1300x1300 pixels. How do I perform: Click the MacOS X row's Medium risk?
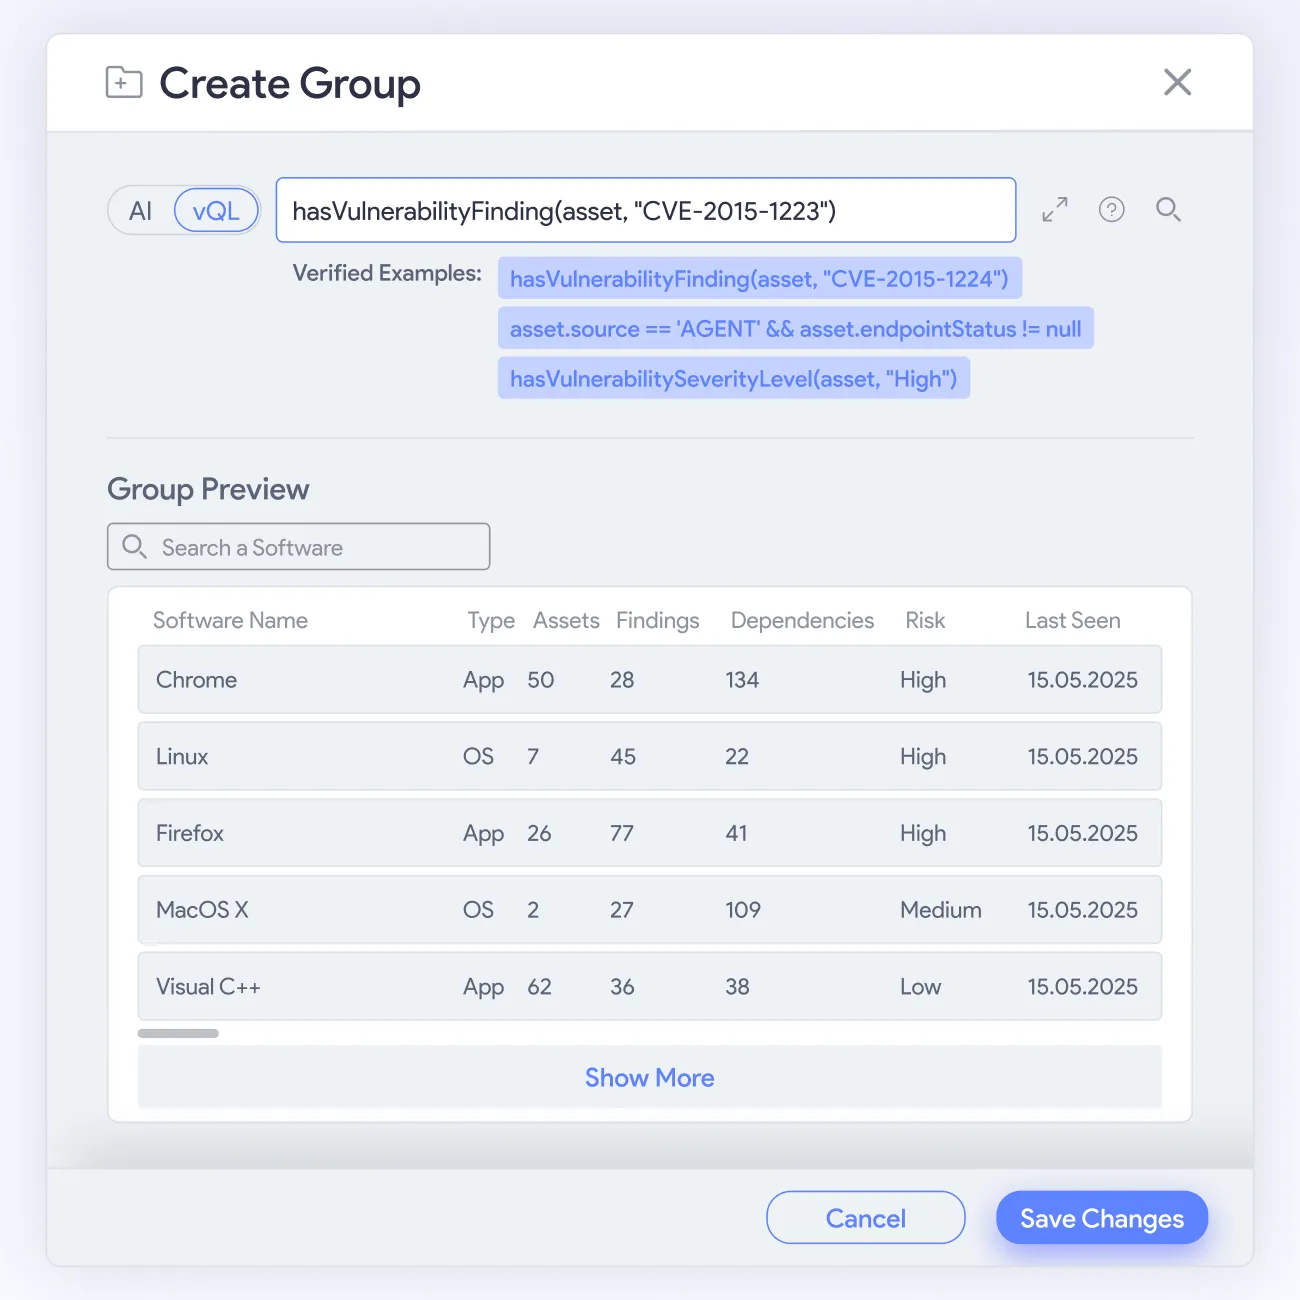coord(941,910)
